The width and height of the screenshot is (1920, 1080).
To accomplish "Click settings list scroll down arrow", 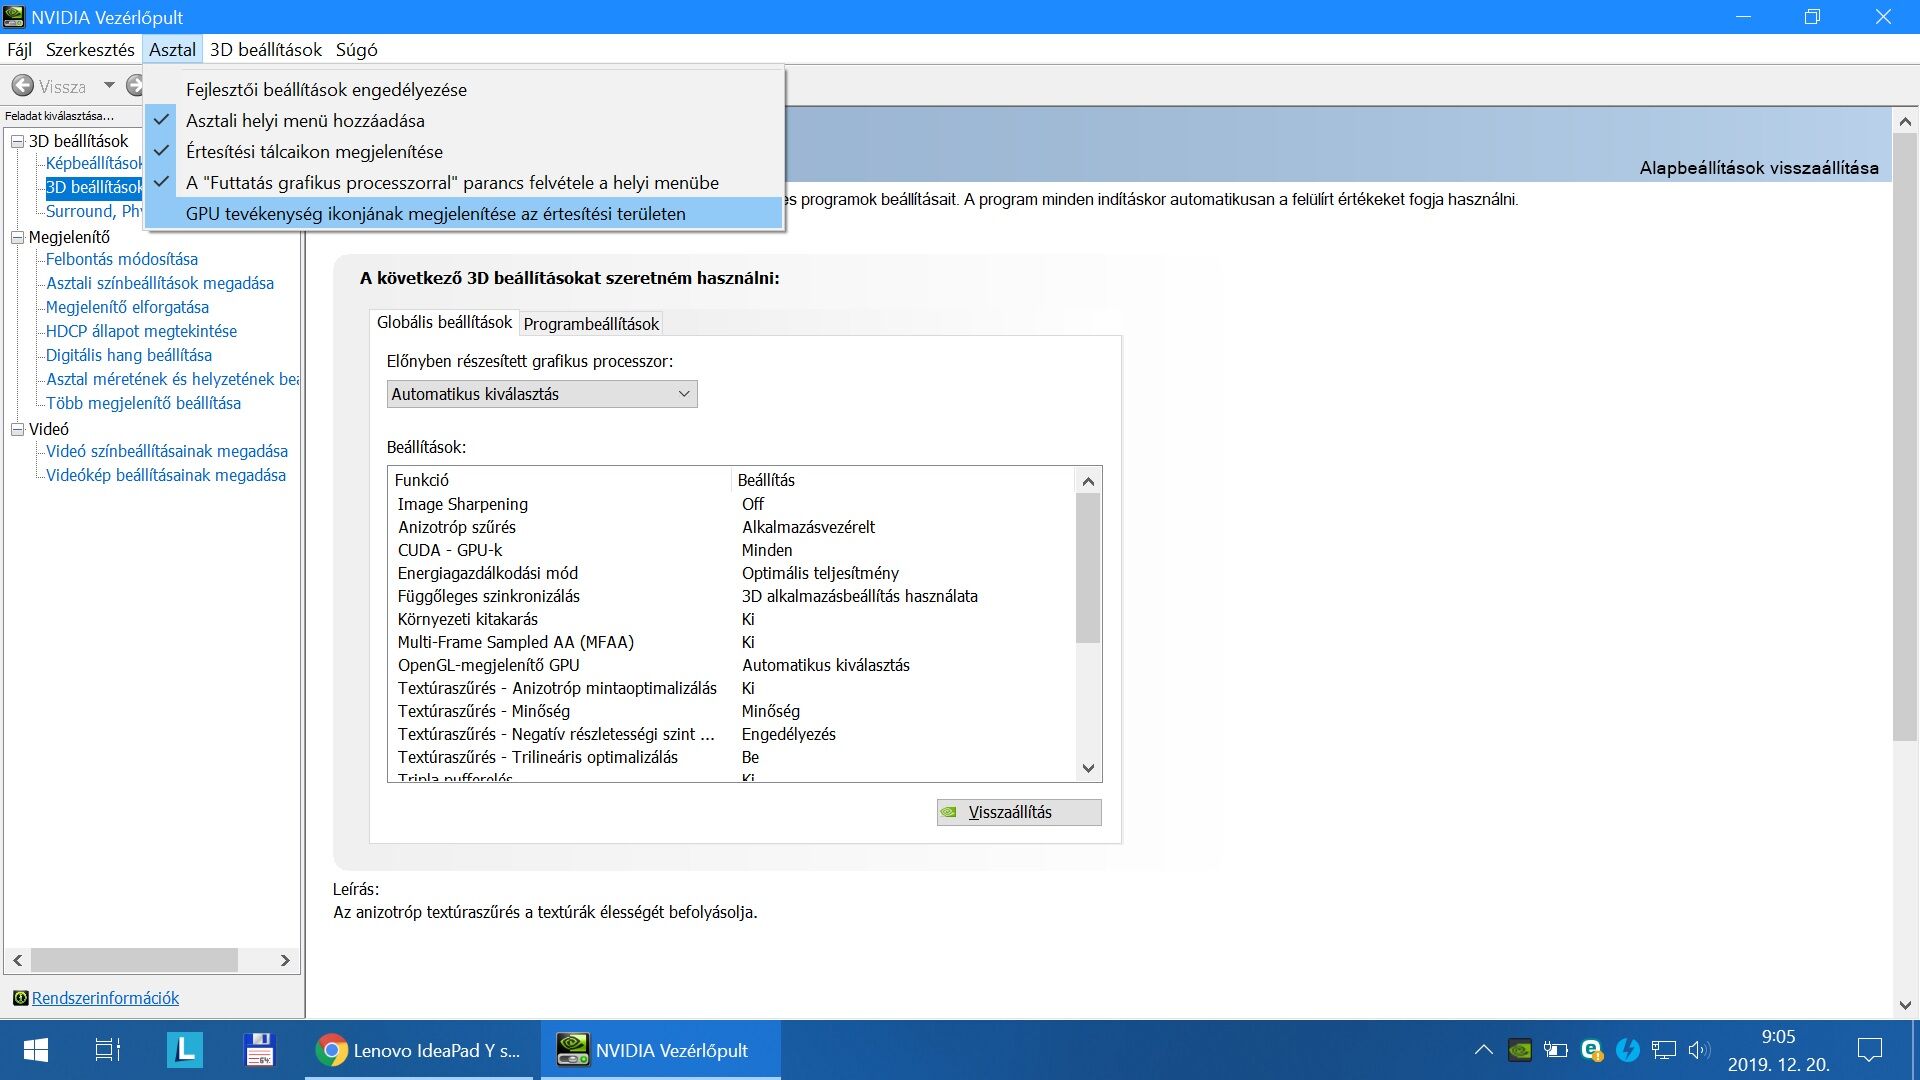I will pyautogui.click(x=1088, y=768).
